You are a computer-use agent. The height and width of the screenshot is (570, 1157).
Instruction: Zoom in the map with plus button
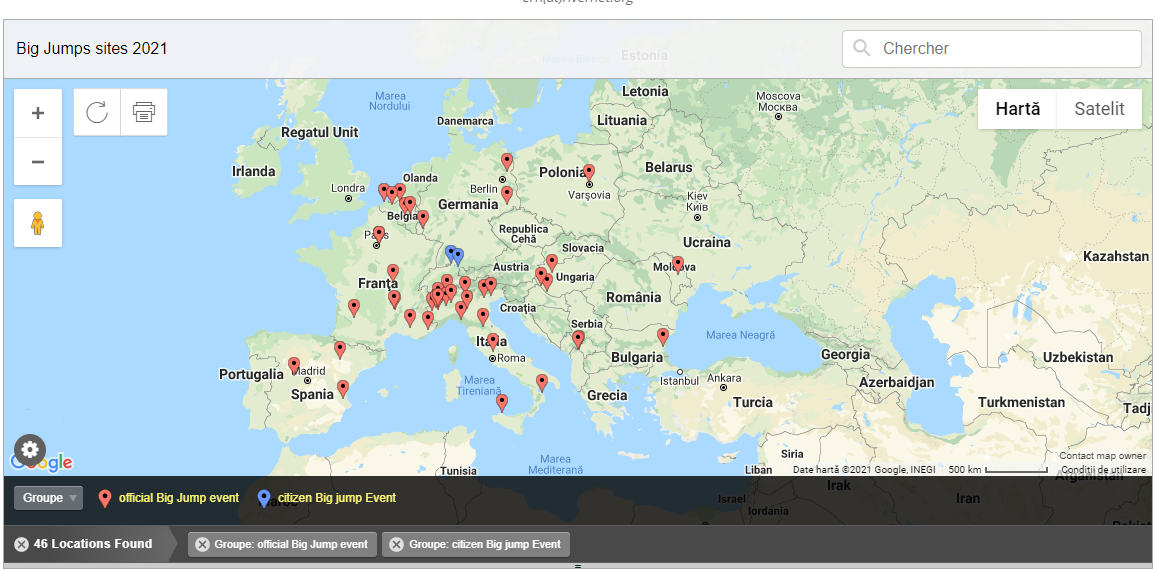tap(38, 113)
